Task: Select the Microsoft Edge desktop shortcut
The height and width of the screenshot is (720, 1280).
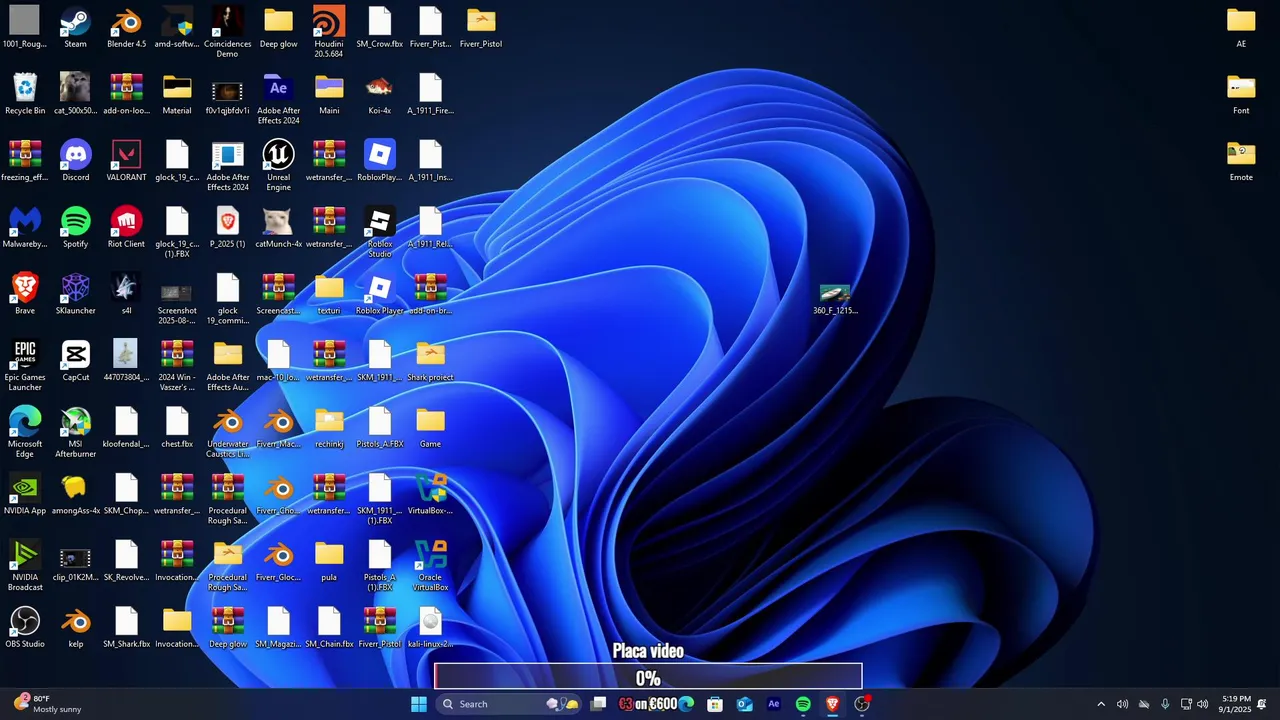Action: 25,432
